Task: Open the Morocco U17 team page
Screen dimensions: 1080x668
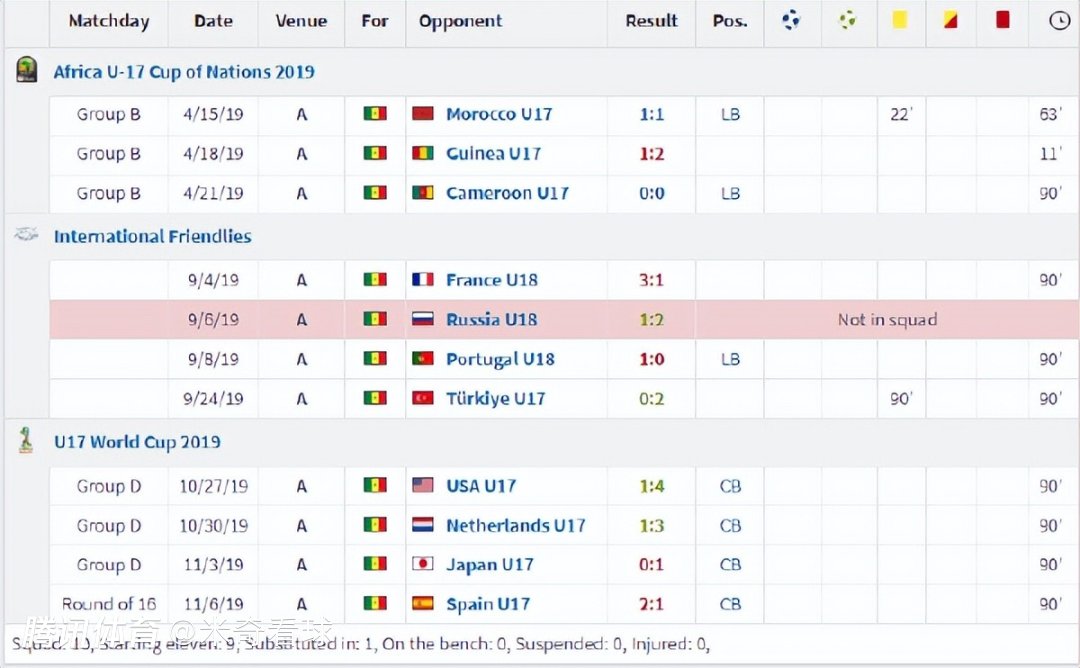Action: 499,114
